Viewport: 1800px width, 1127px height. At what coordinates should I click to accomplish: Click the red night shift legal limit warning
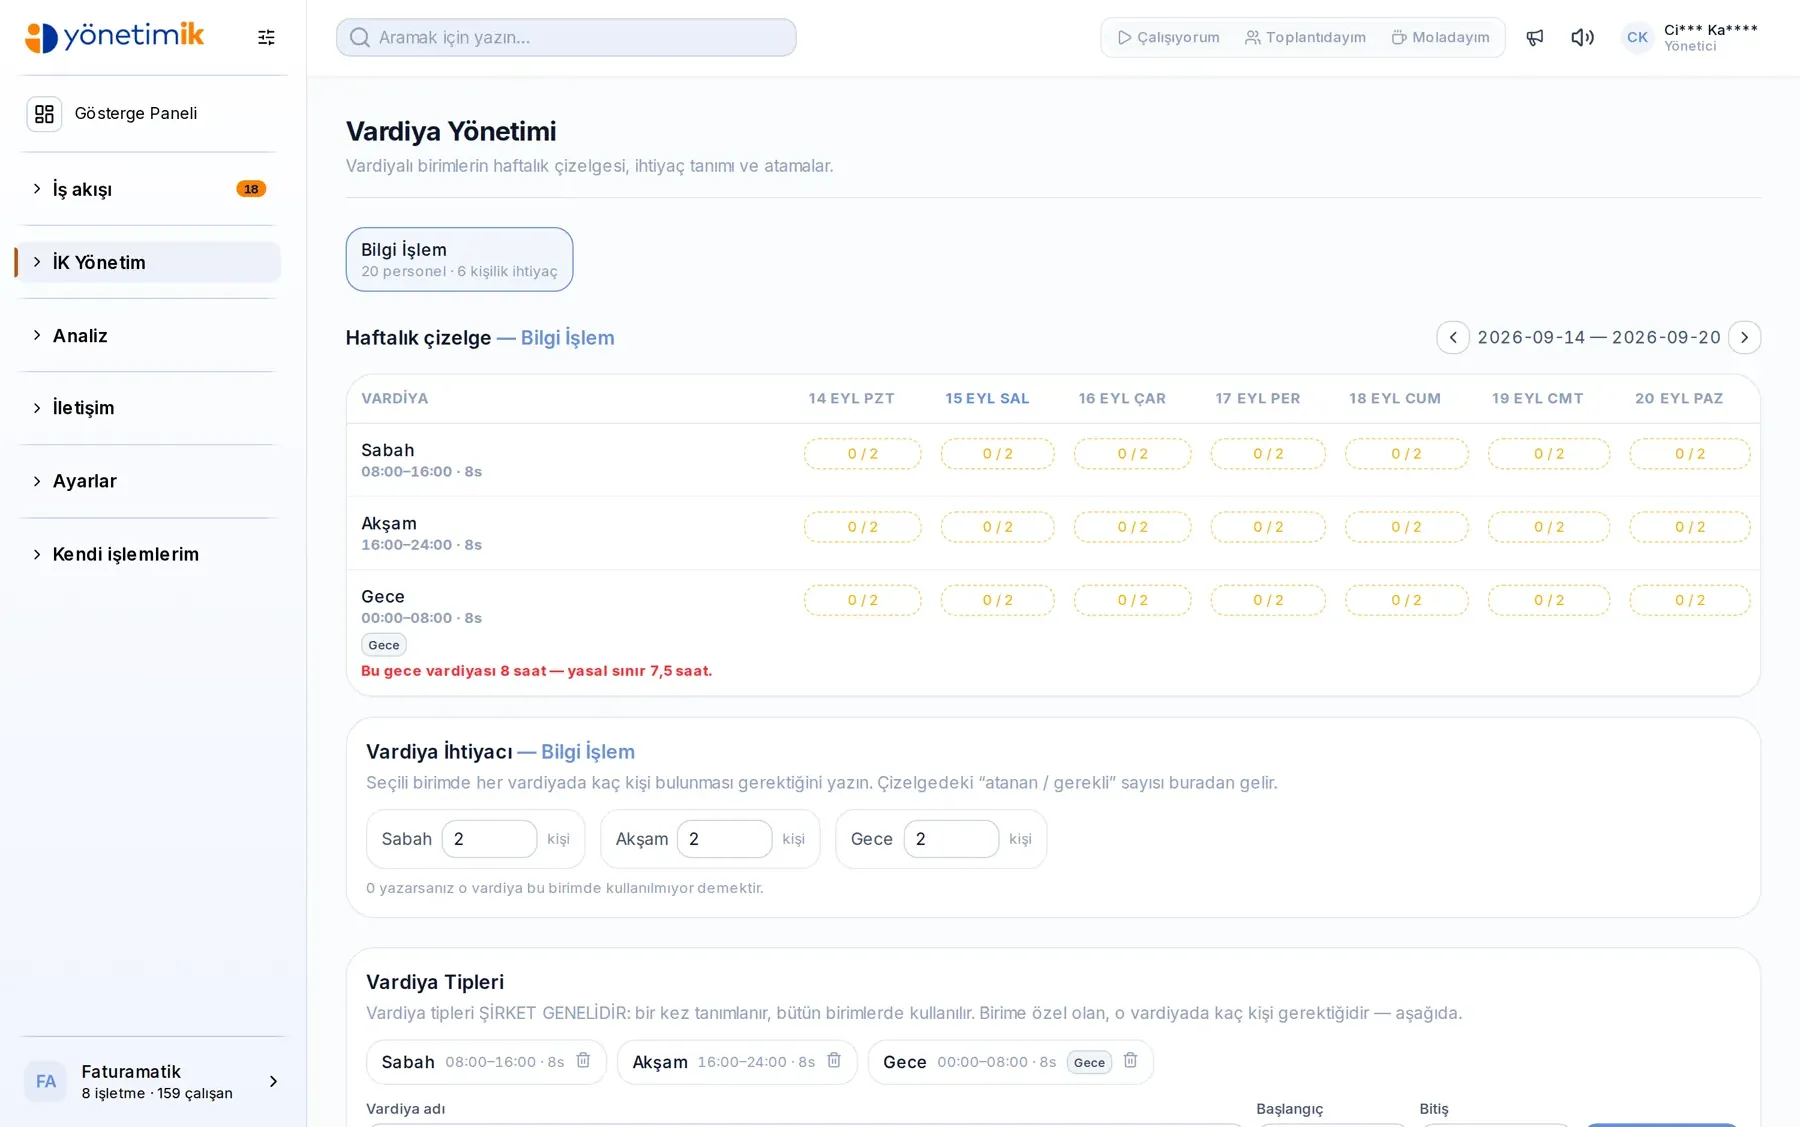[x=536, y=671]
